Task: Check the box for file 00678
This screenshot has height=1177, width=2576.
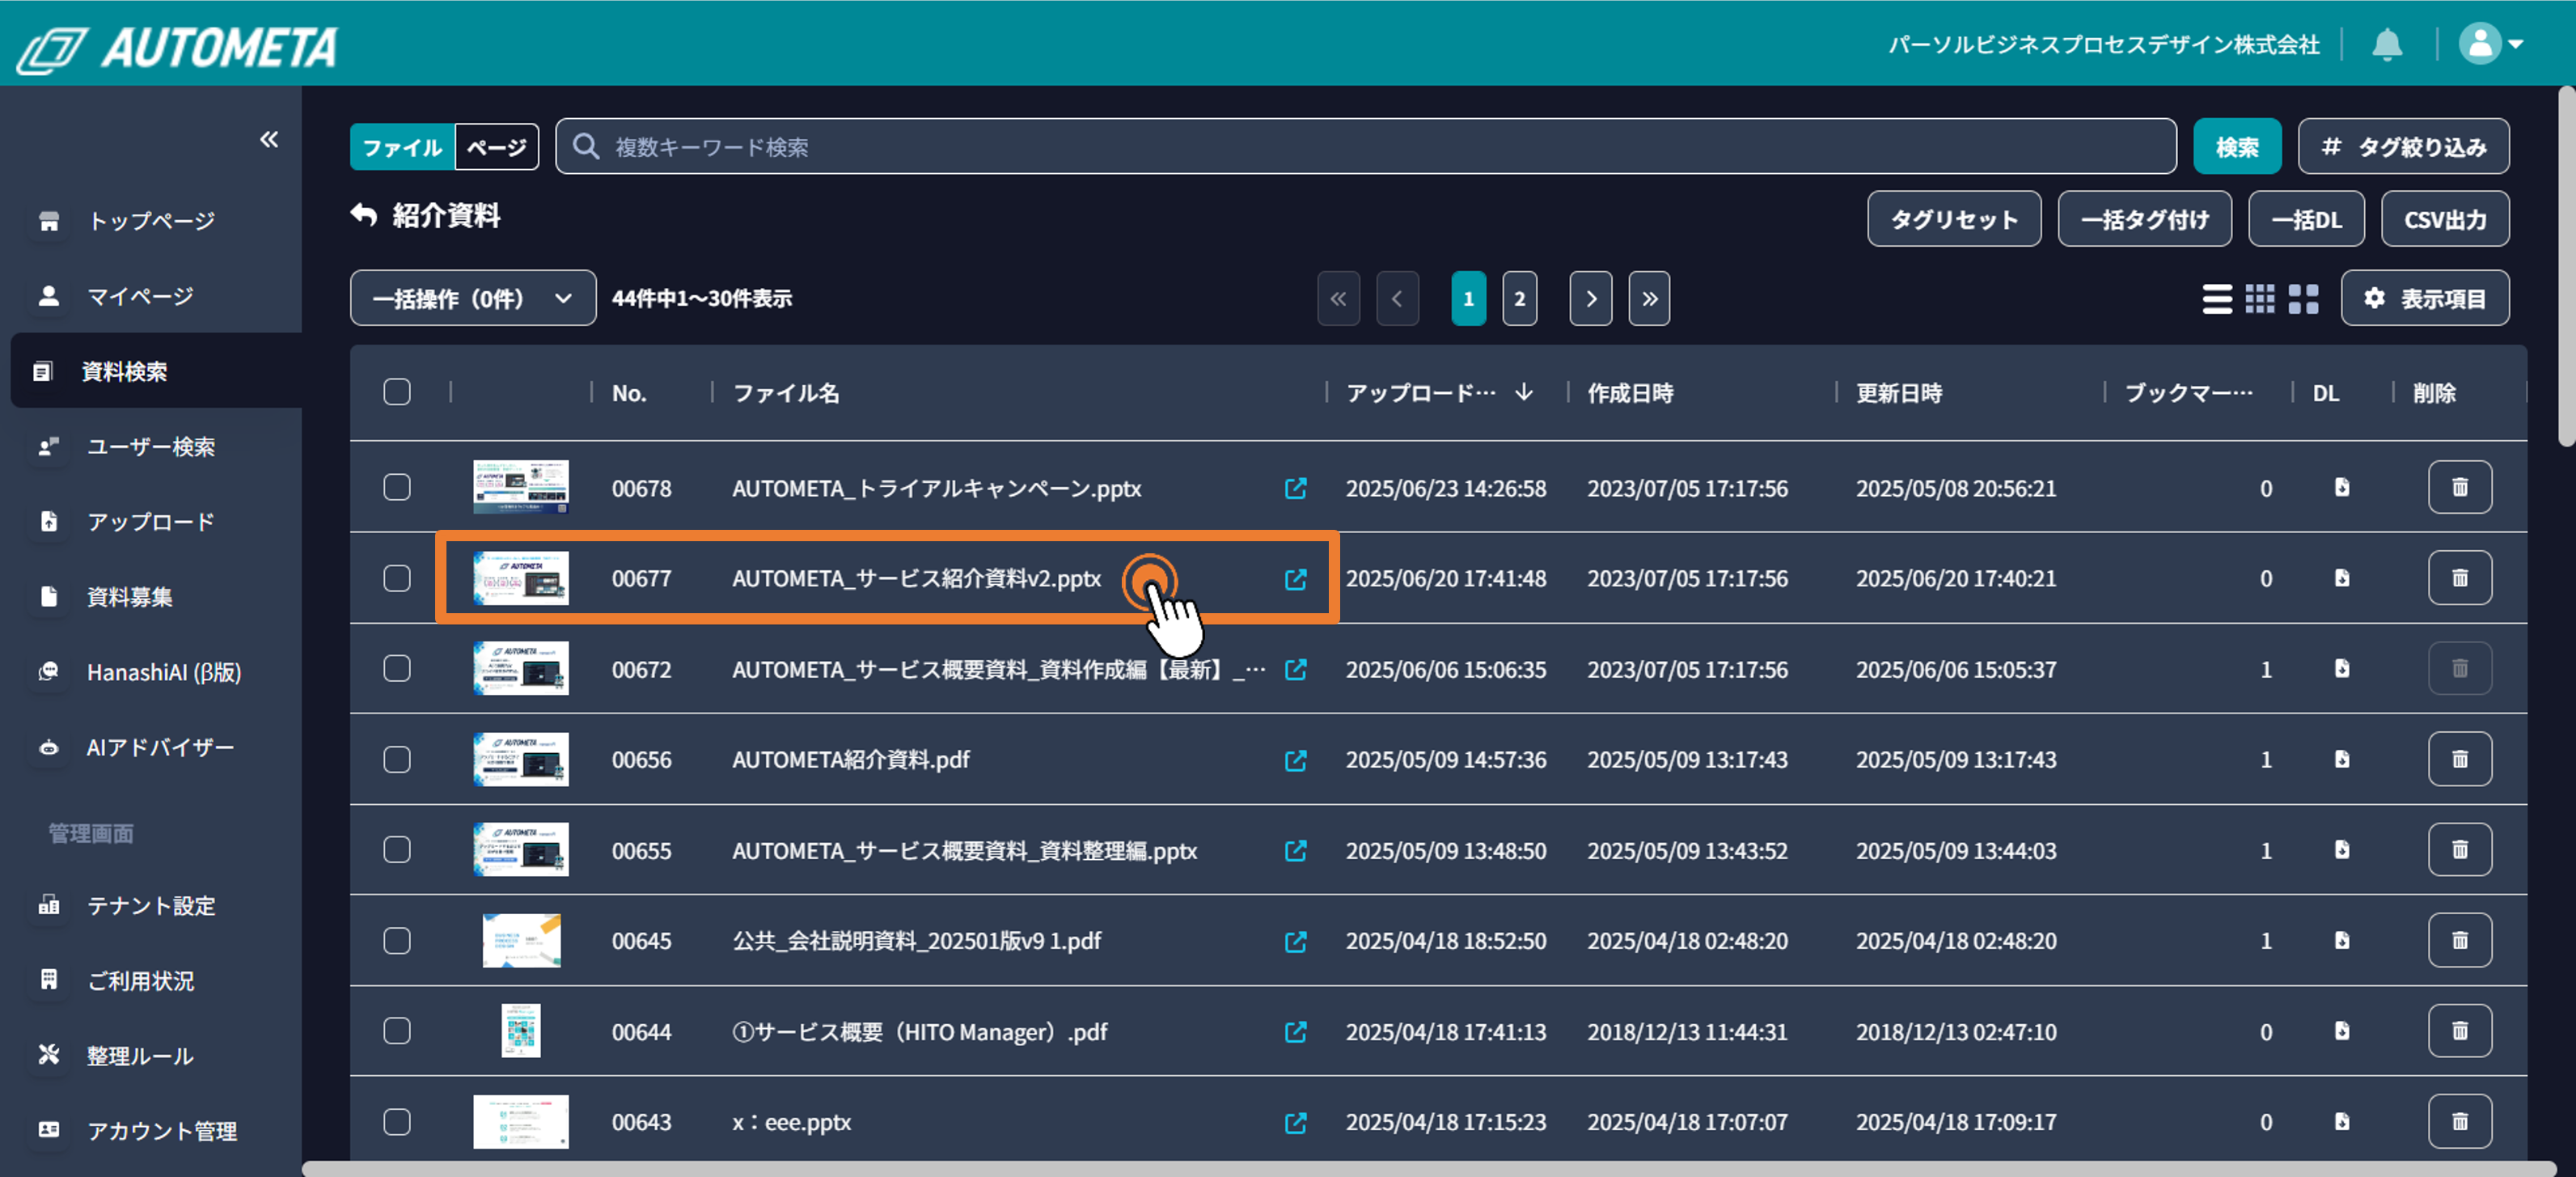Action: [x=397, y=487]
